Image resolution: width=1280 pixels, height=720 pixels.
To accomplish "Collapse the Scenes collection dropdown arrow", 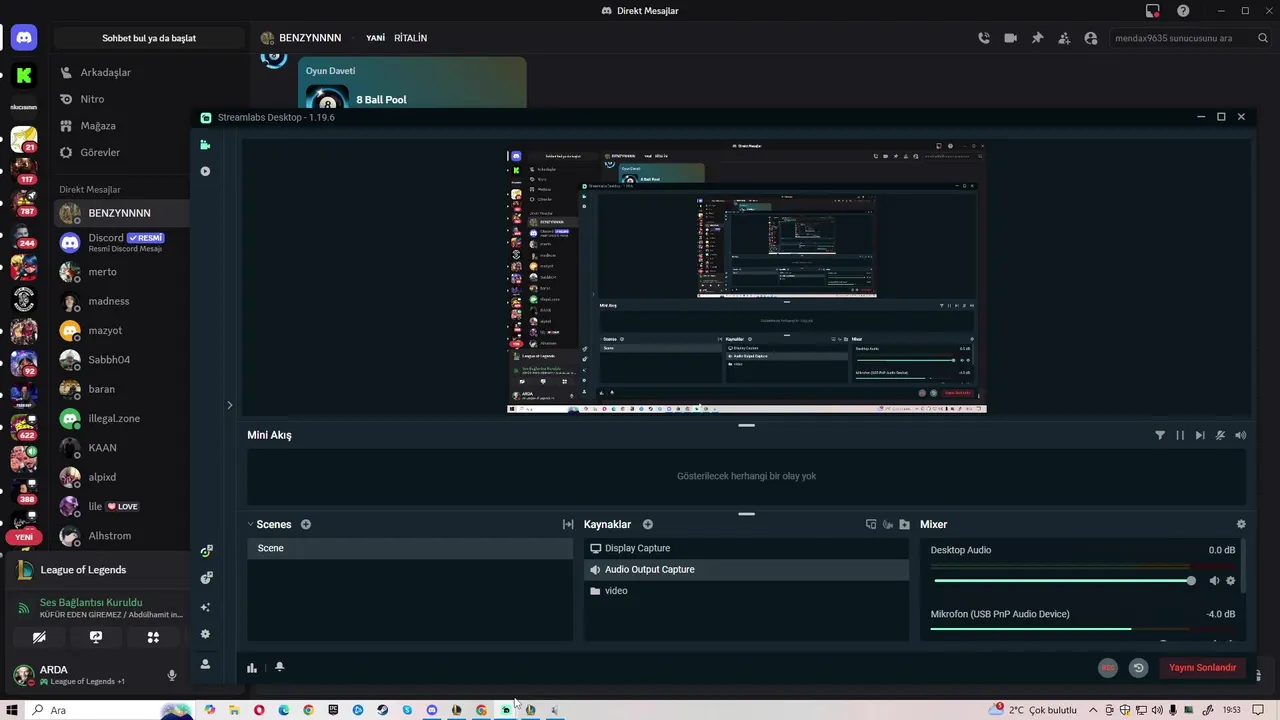I will pyautogui.click(x=251, y=524).
